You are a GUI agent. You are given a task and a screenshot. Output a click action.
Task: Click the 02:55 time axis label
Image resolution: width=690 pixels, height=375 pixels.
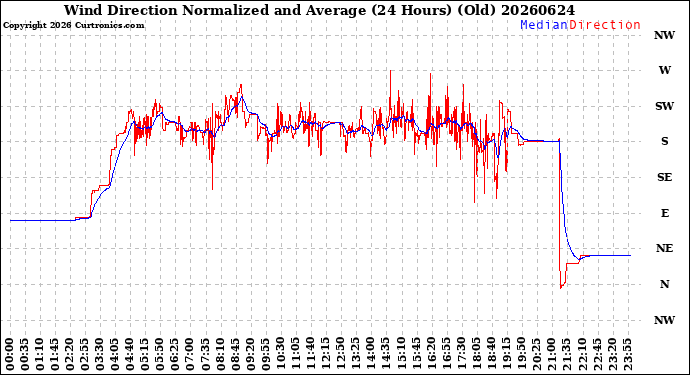click(x=85, y=355)
